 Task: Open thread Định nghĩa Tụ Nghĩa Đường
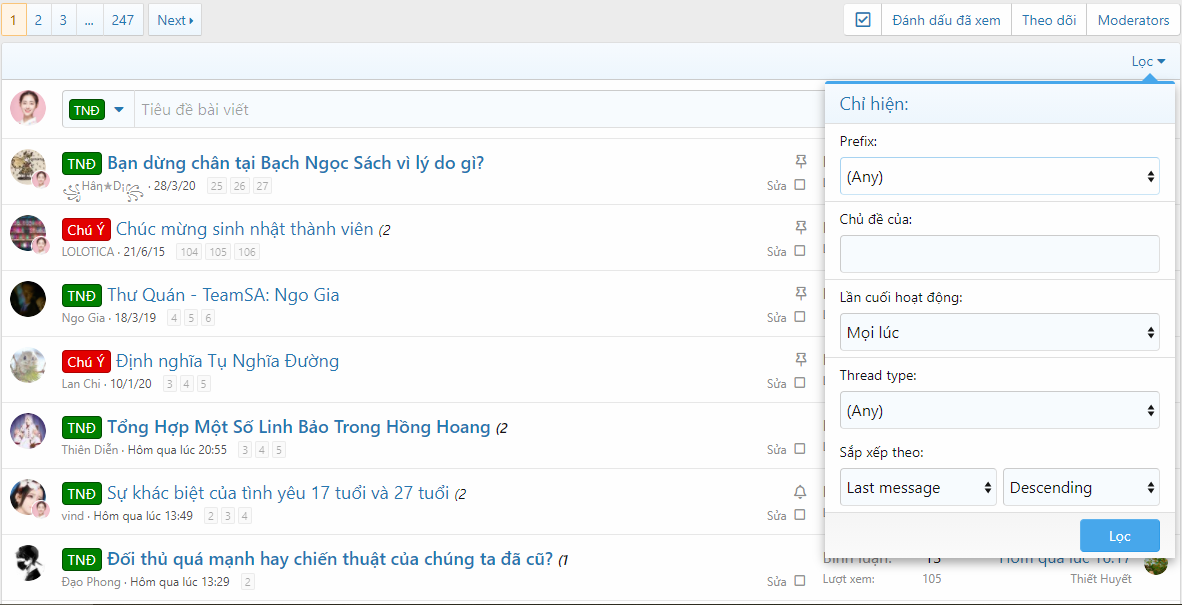click(x=227, y=361)
